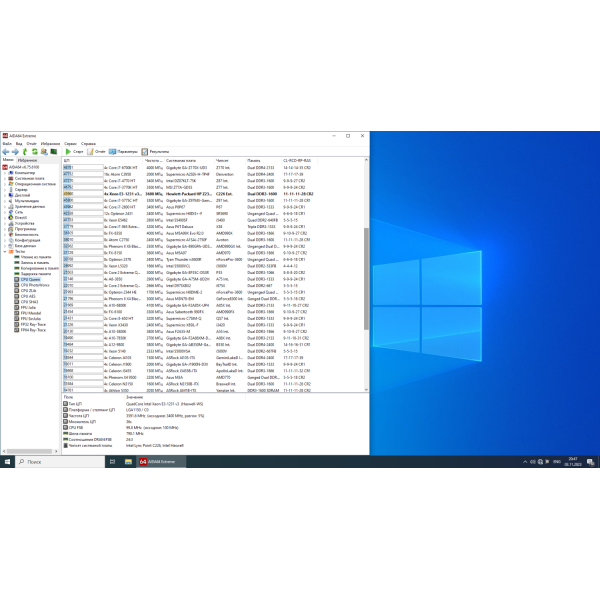Select the Задержка памяти test

point(36,274)
